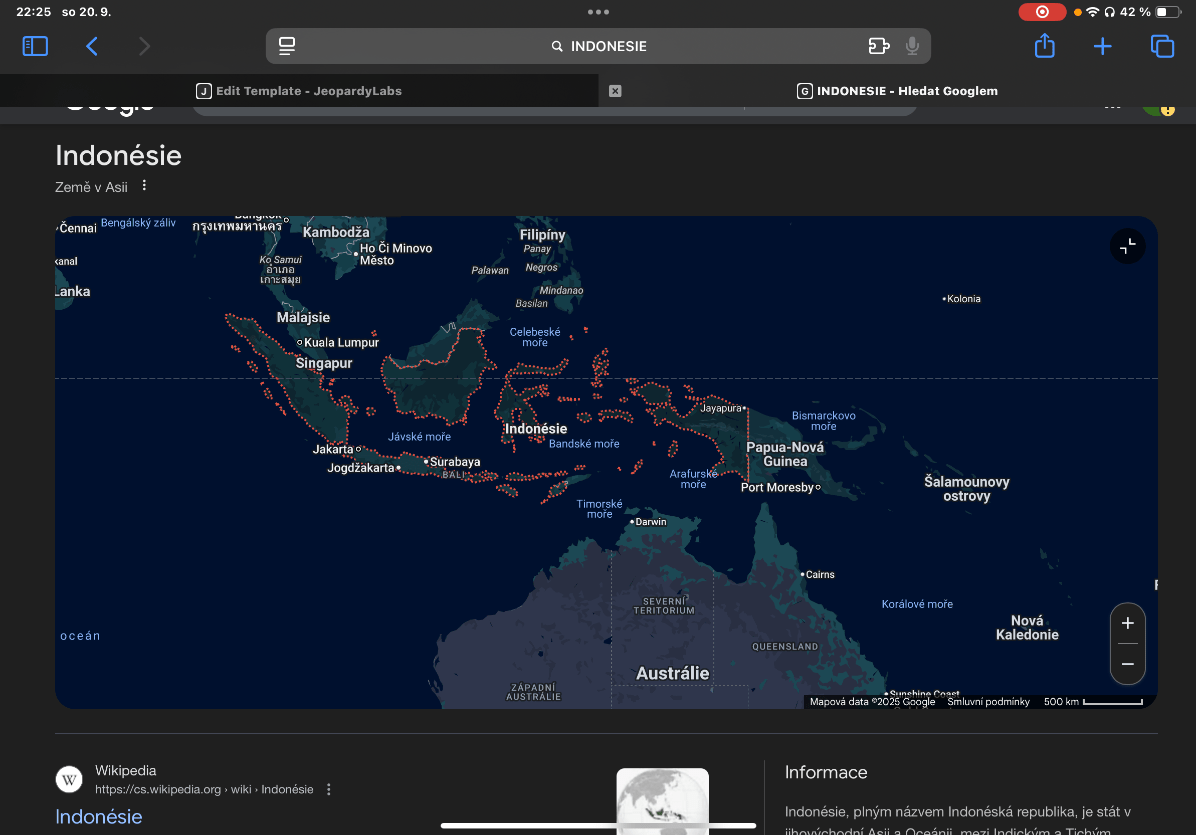This screenshot has height=835, width=1196.
Task: Zoom out on the map
Action: (x=1127, y=664)
